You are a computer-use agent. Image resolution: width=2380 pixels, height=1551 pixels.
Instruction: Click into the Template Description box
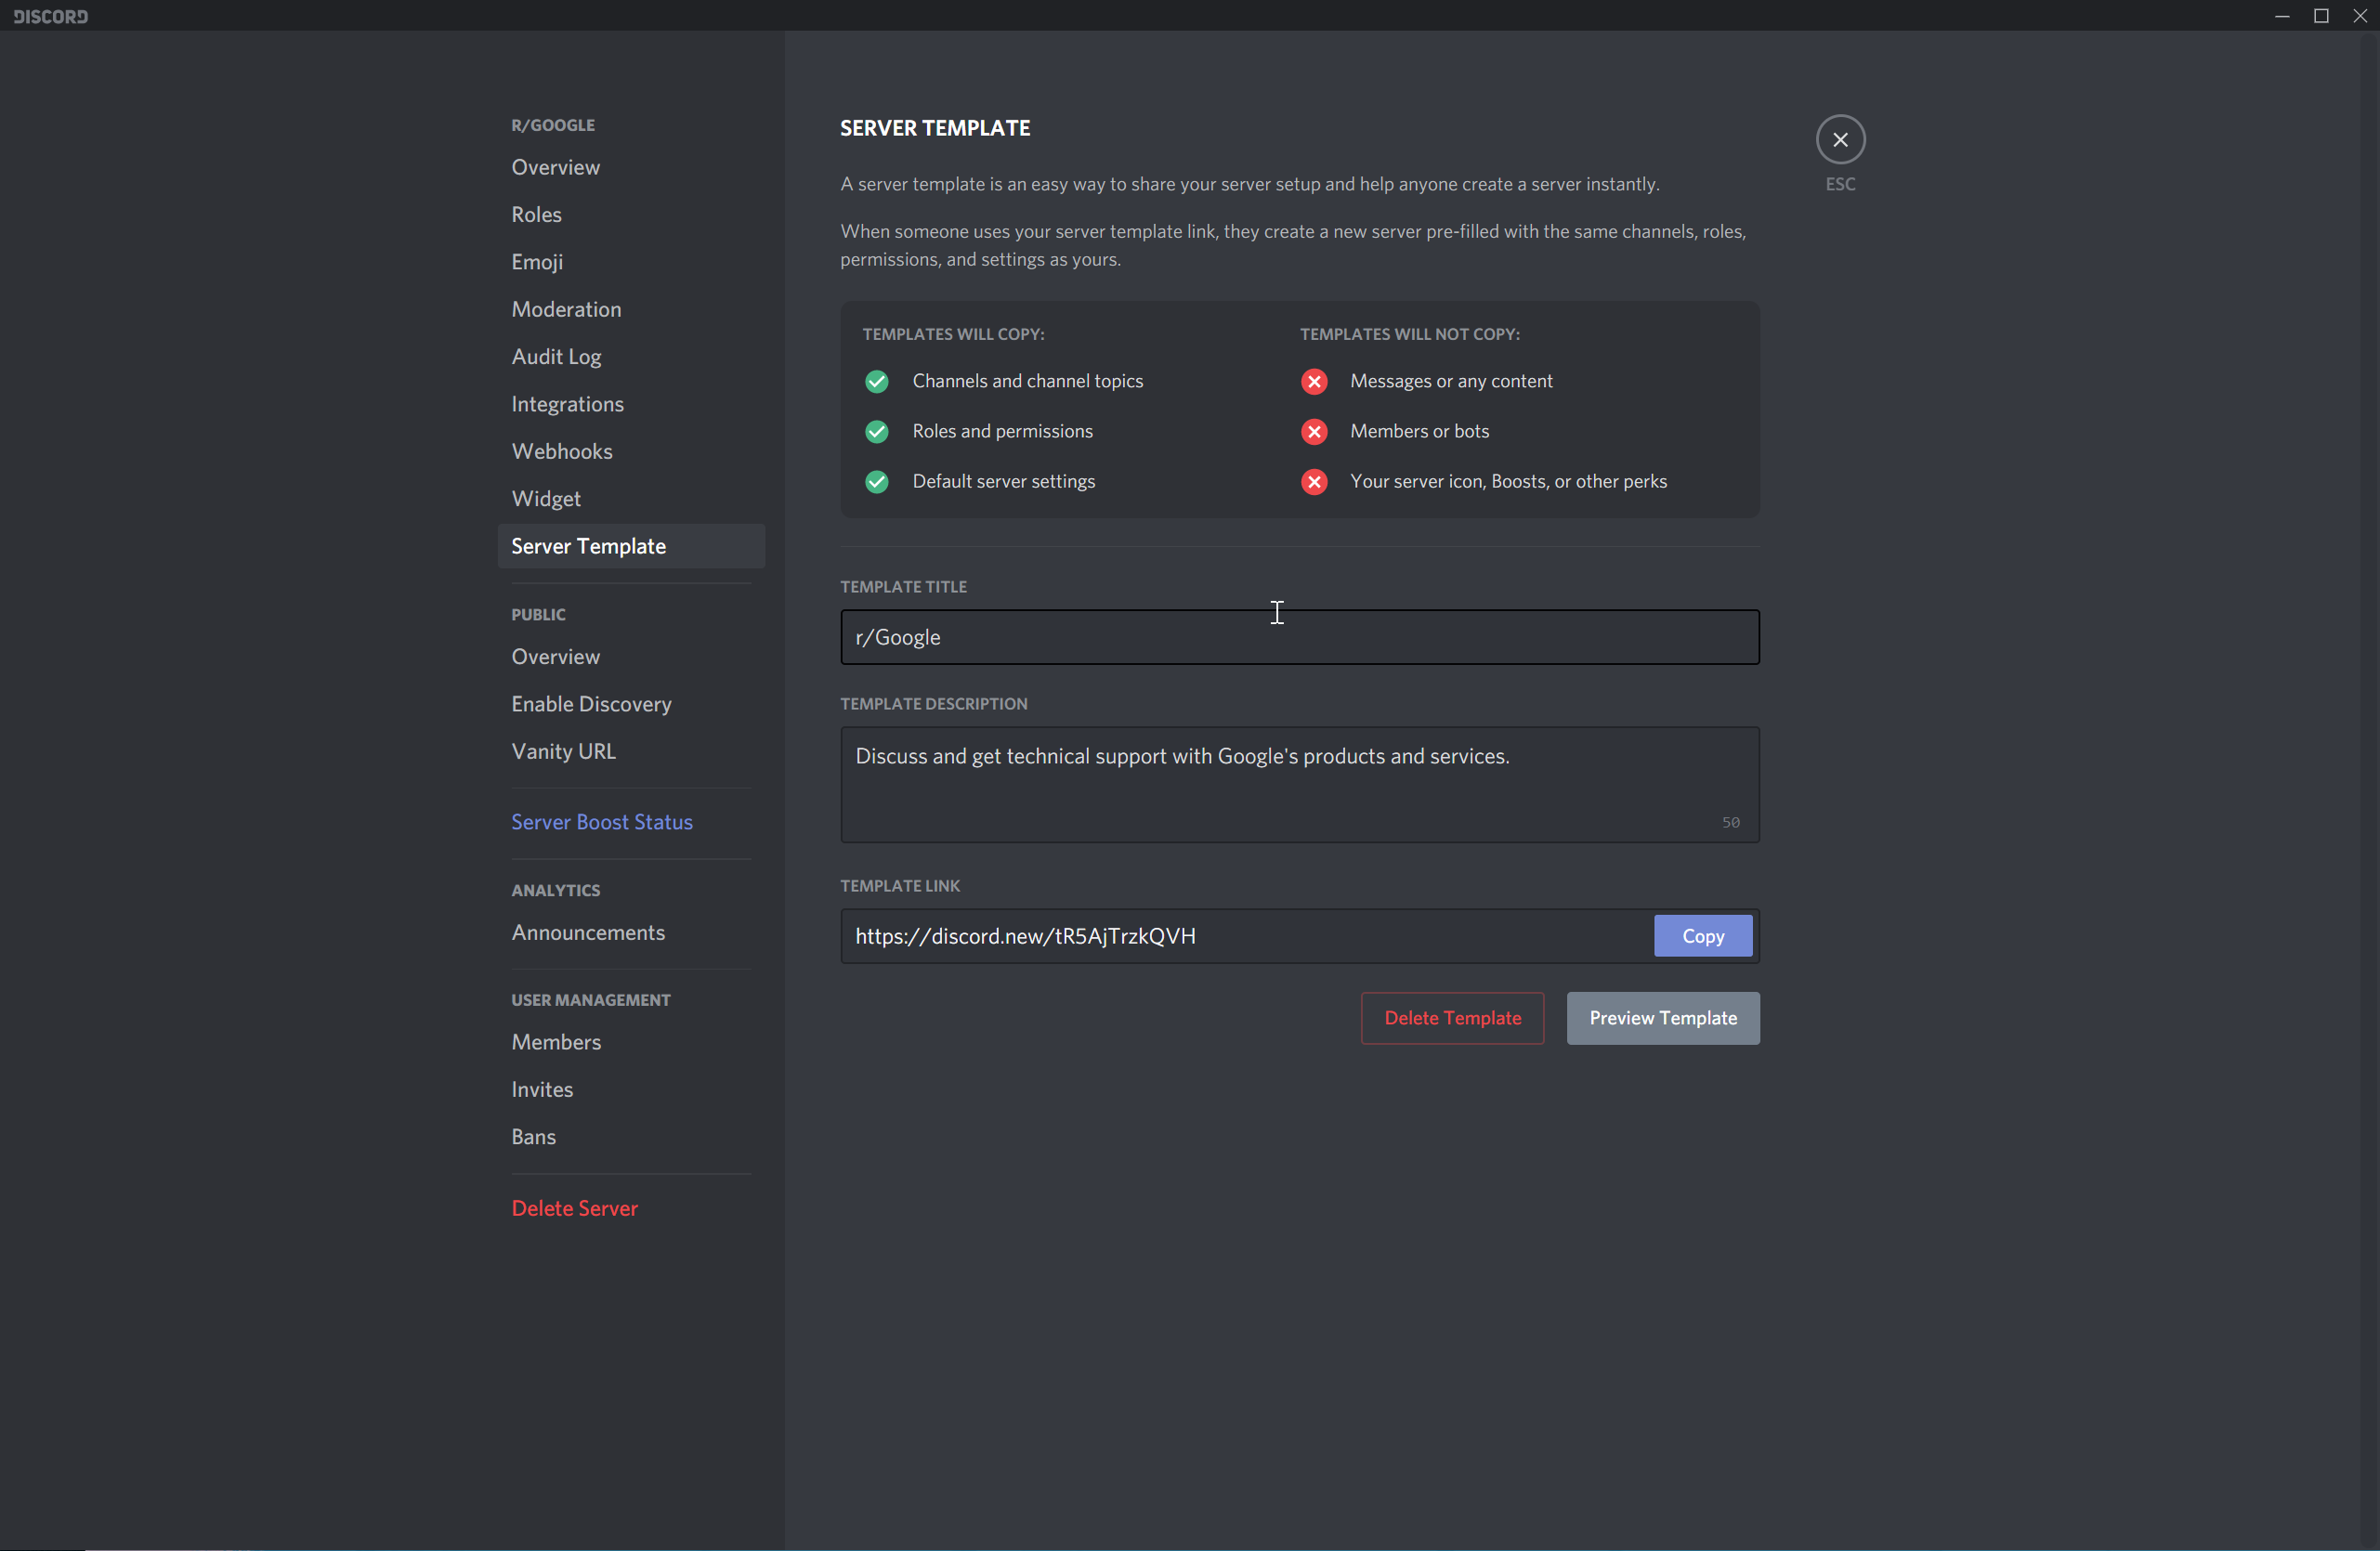pos(1298,784)
